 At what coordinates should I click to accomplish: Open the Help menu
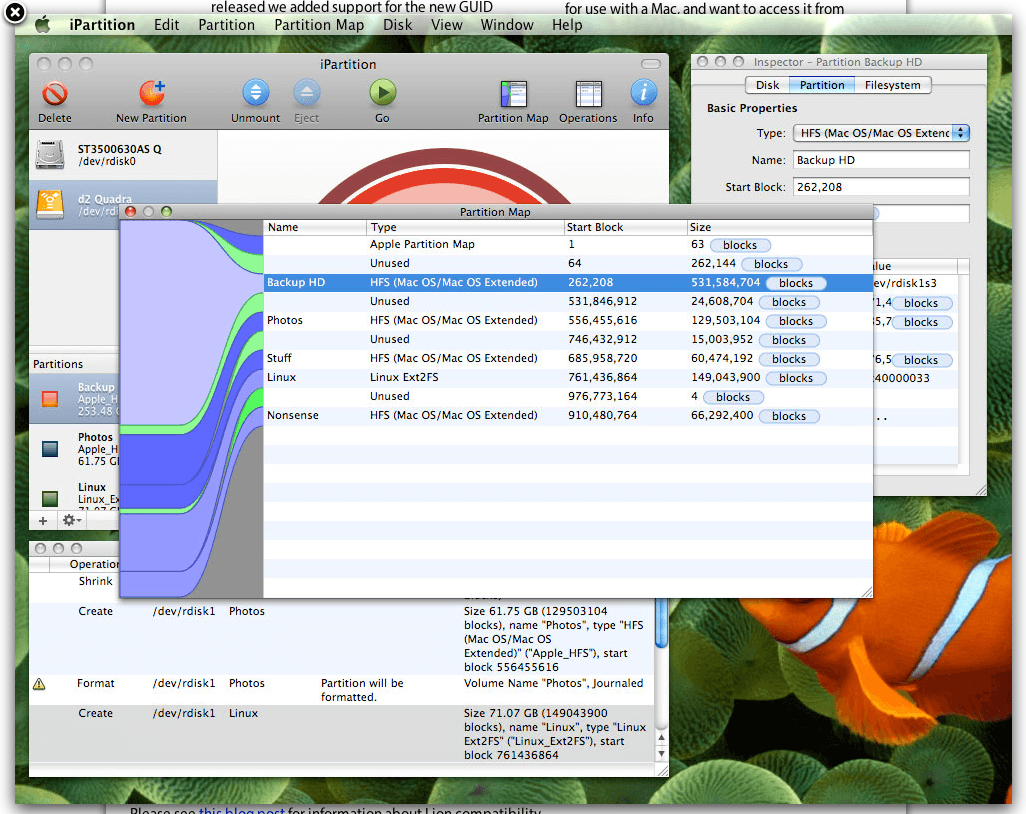click(567, 25)
